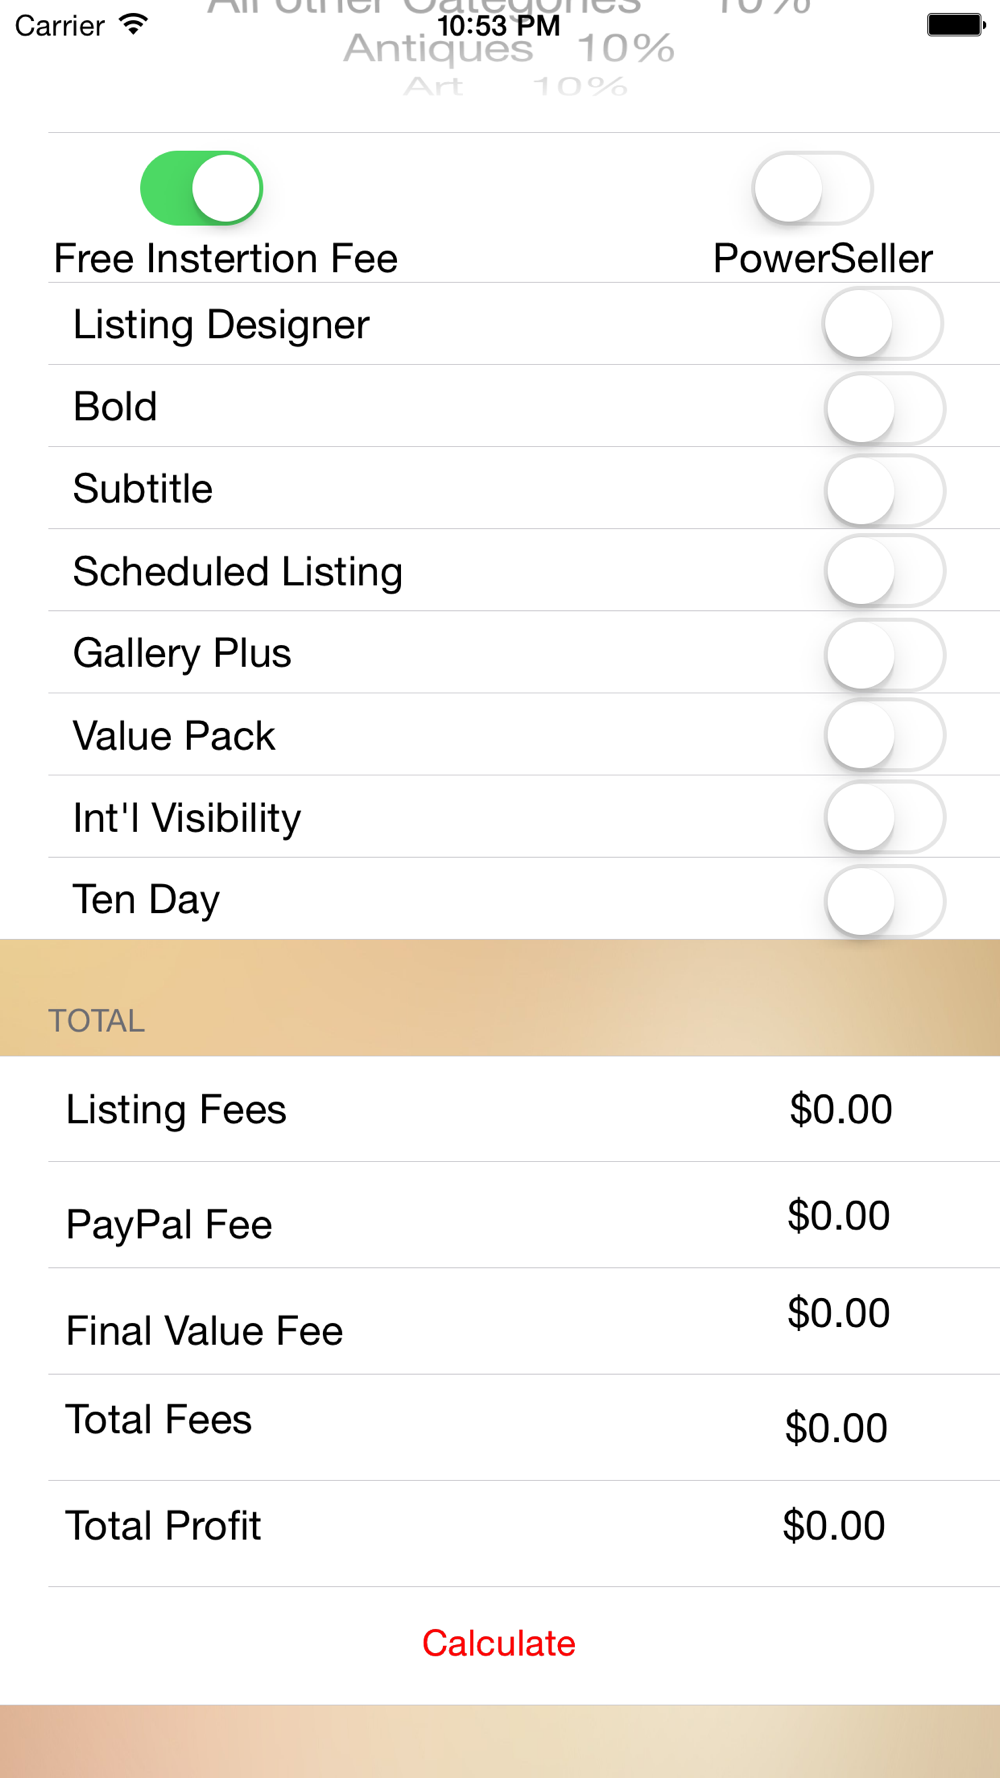Screen dimensions: 1000x1778
Task: Toggle the Listing Designer option on
Action: (x=883, y=324)
